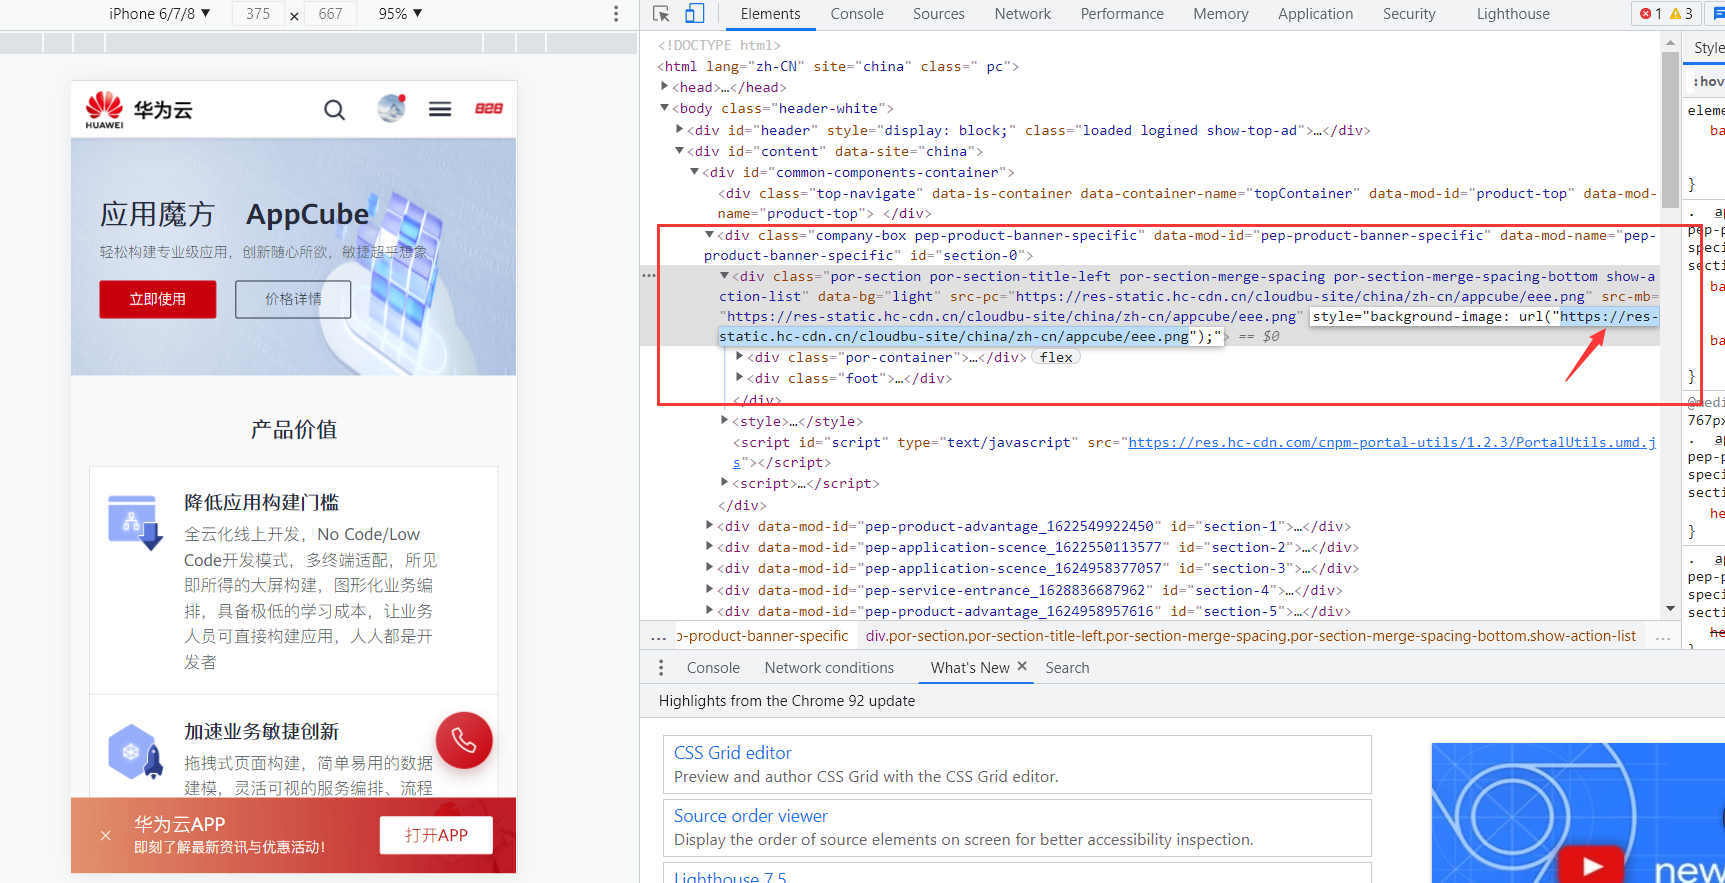The width and height of the screenshot is (1725, 883).
Task: Click the 加速业务敏捷创新 feature icon
Action: click(x=135, y=751)
